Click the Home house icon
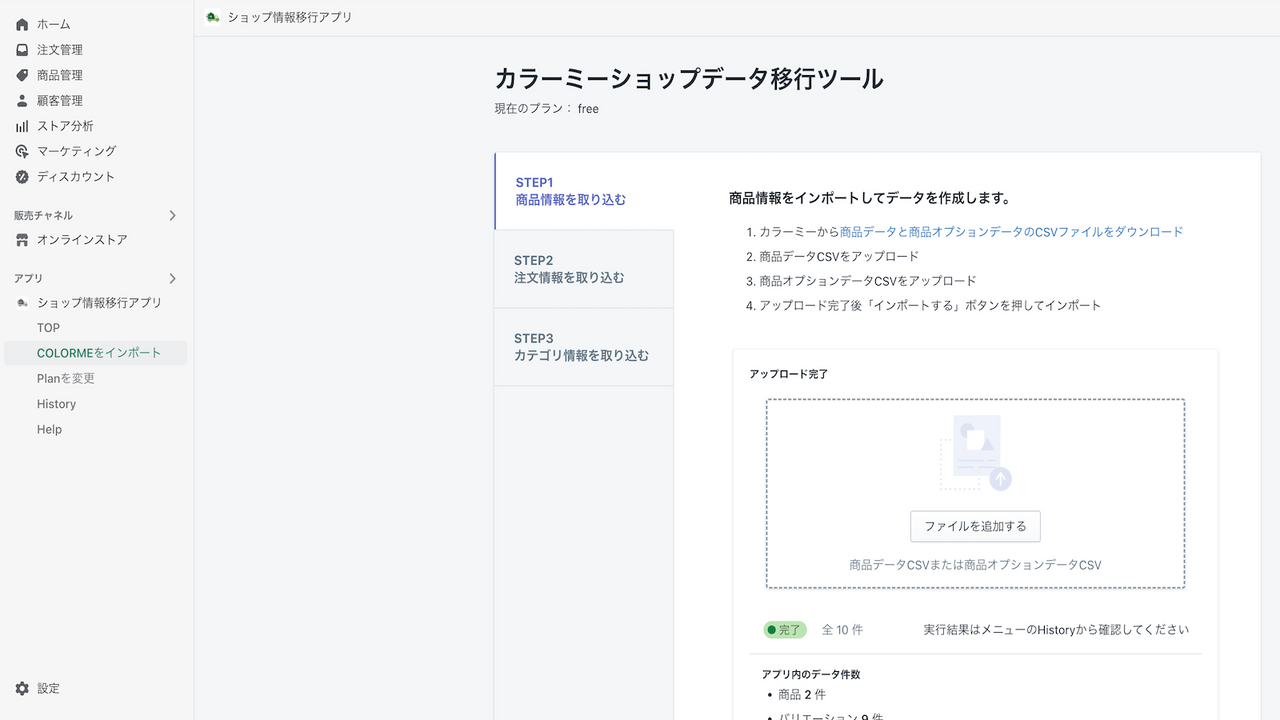This screenshot has width=1280, height=720. pyautogui.click(x=22, y=24)
